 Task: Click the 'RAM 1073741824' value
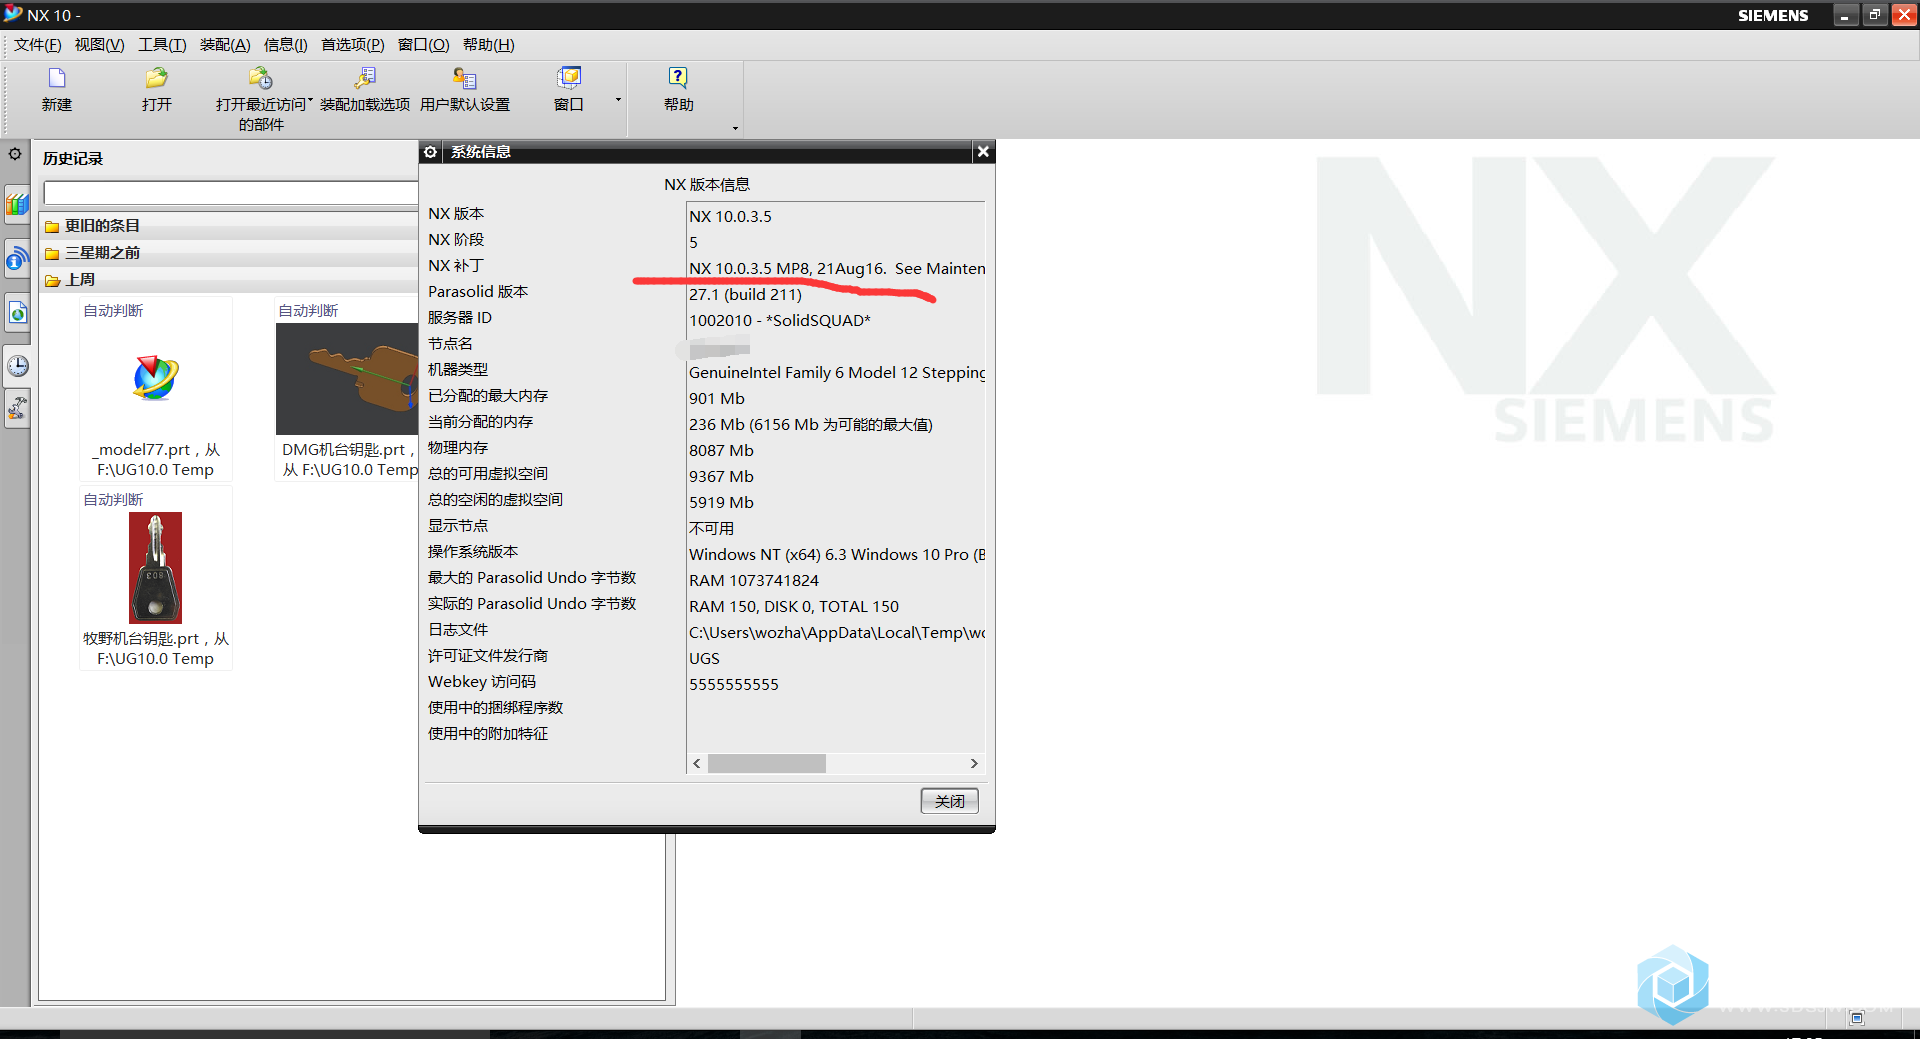click(754, 581)
